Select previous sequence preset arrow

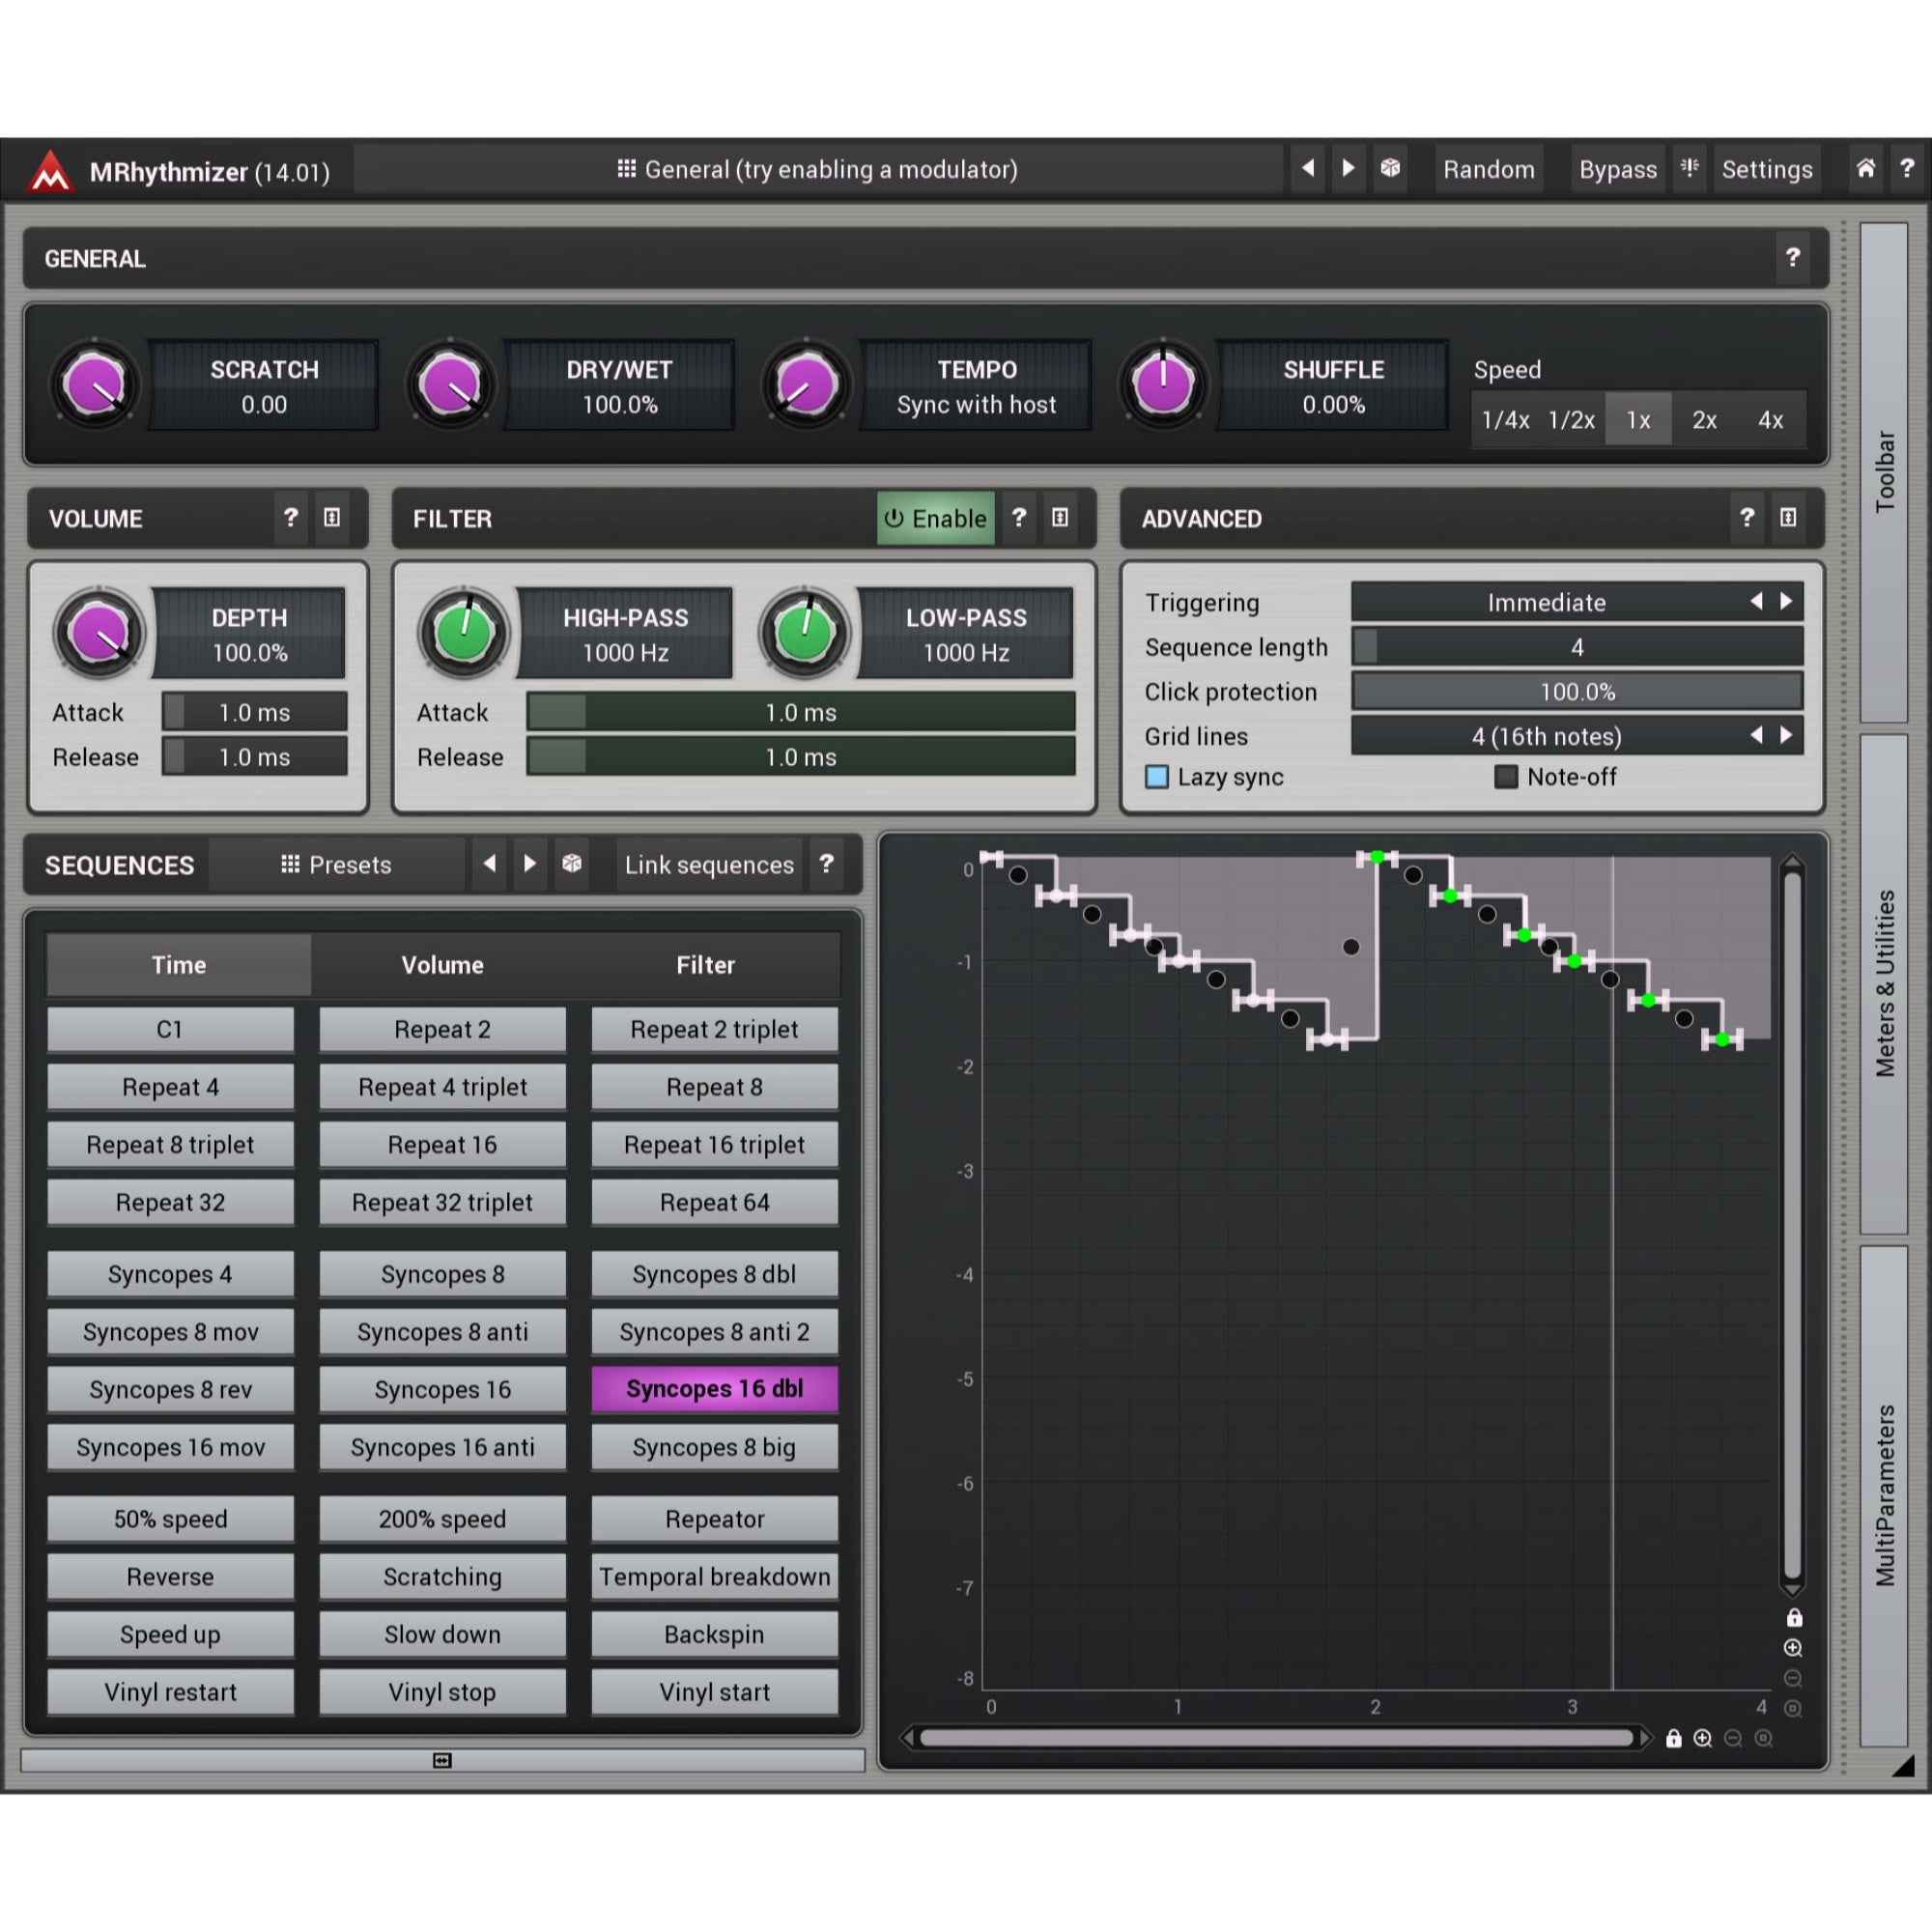(x=489, y=864)
